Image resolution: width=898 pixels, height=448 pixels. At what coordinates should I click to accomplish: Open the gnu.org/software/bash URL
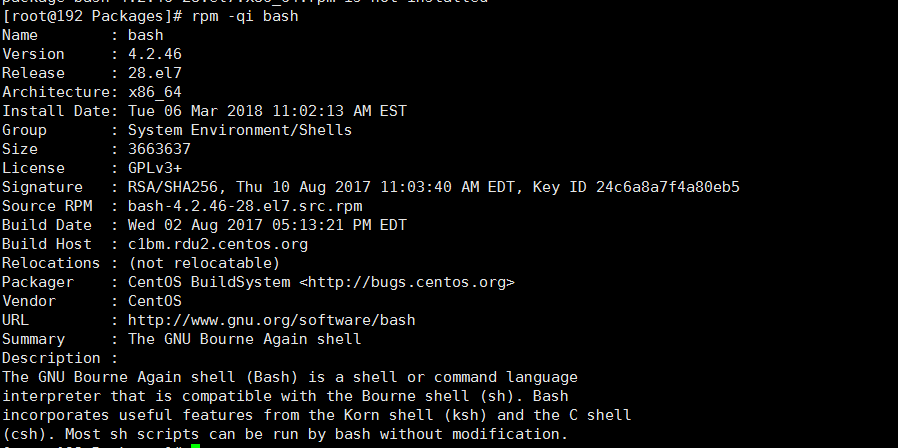coord(271,320)
